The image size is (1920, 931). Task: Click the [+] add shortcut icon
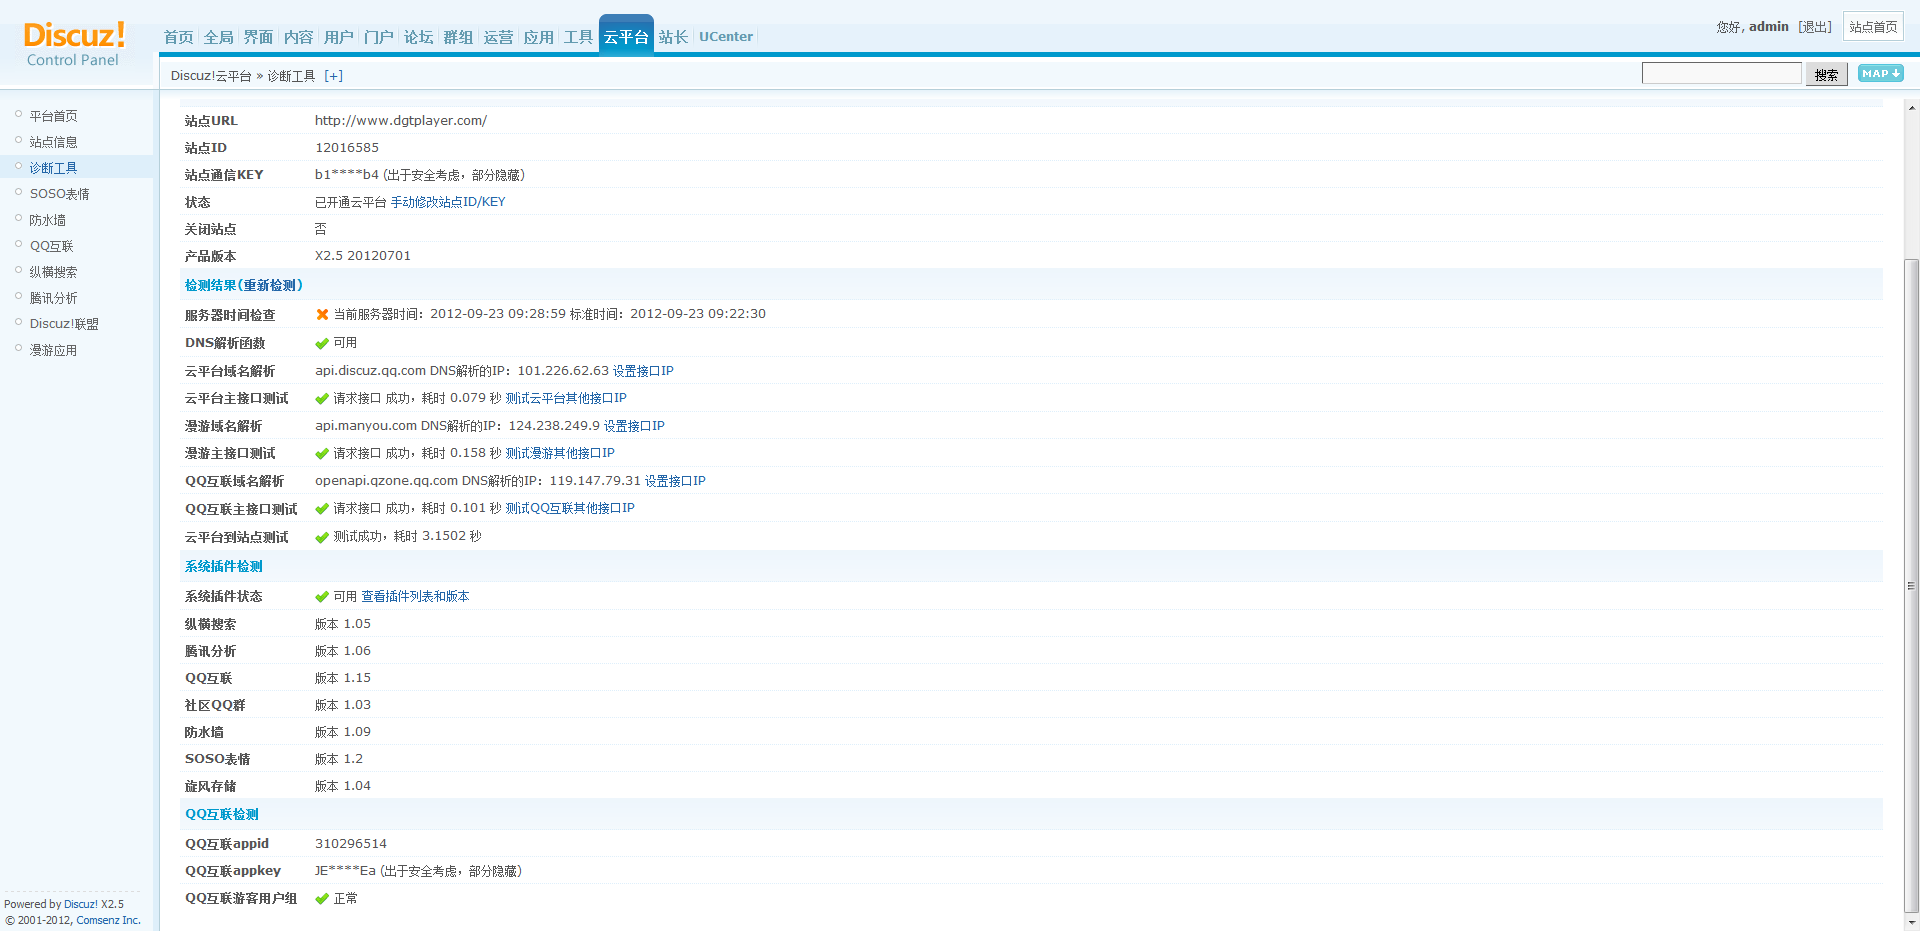tap(333, 76)
